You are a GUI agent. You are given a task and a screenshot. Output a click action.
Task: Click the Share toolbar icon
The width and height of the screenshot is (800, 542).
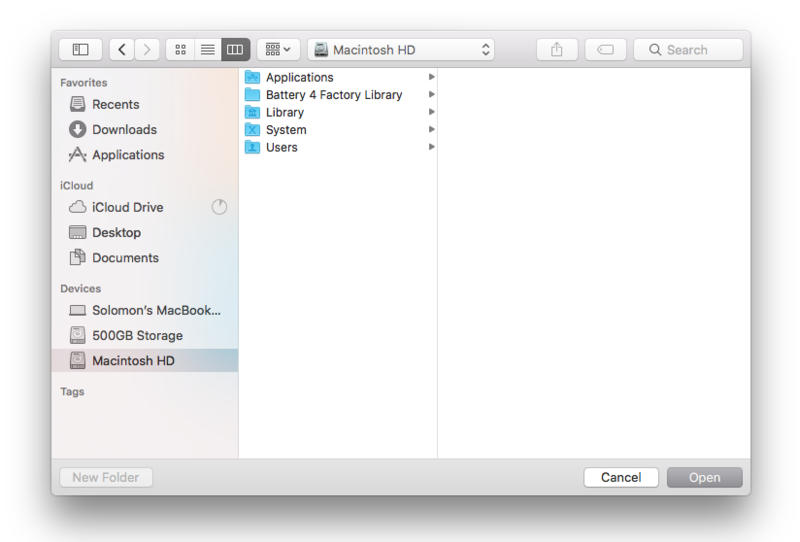coord(557,50)
